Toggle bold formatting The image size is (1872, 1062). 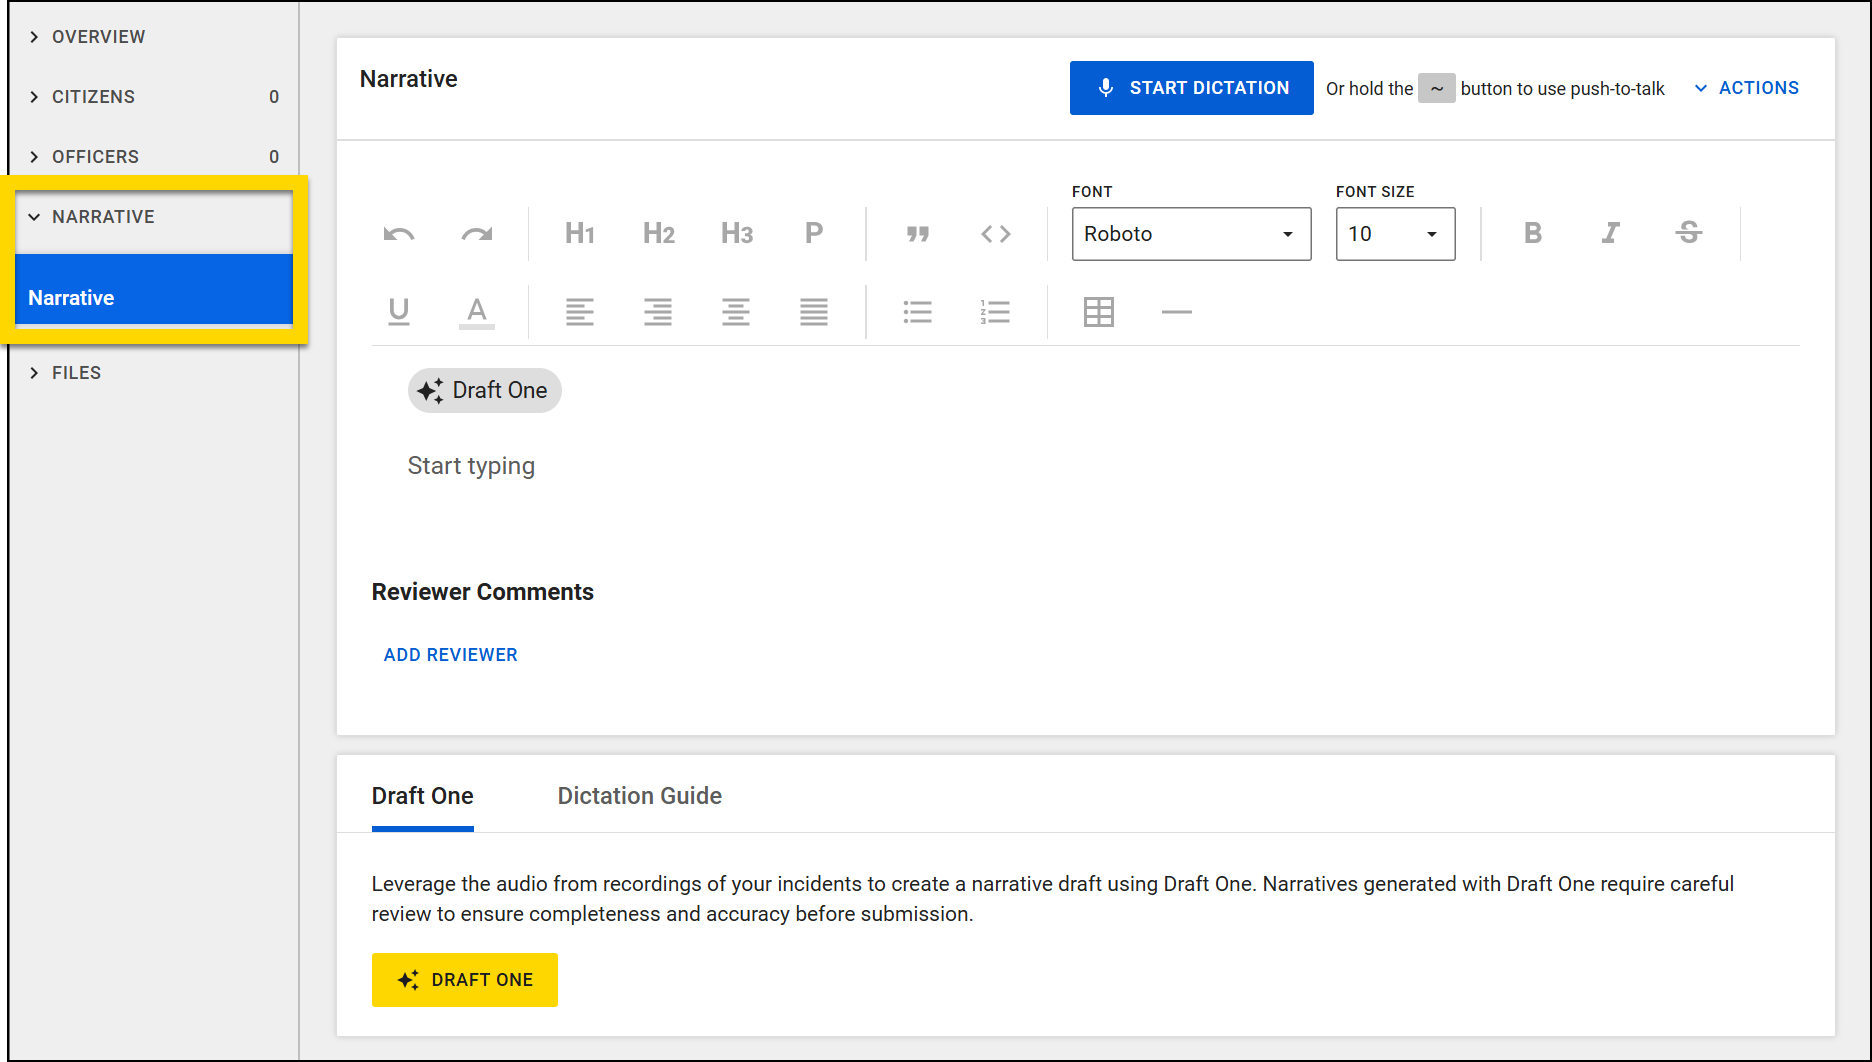coord(1531,233)
